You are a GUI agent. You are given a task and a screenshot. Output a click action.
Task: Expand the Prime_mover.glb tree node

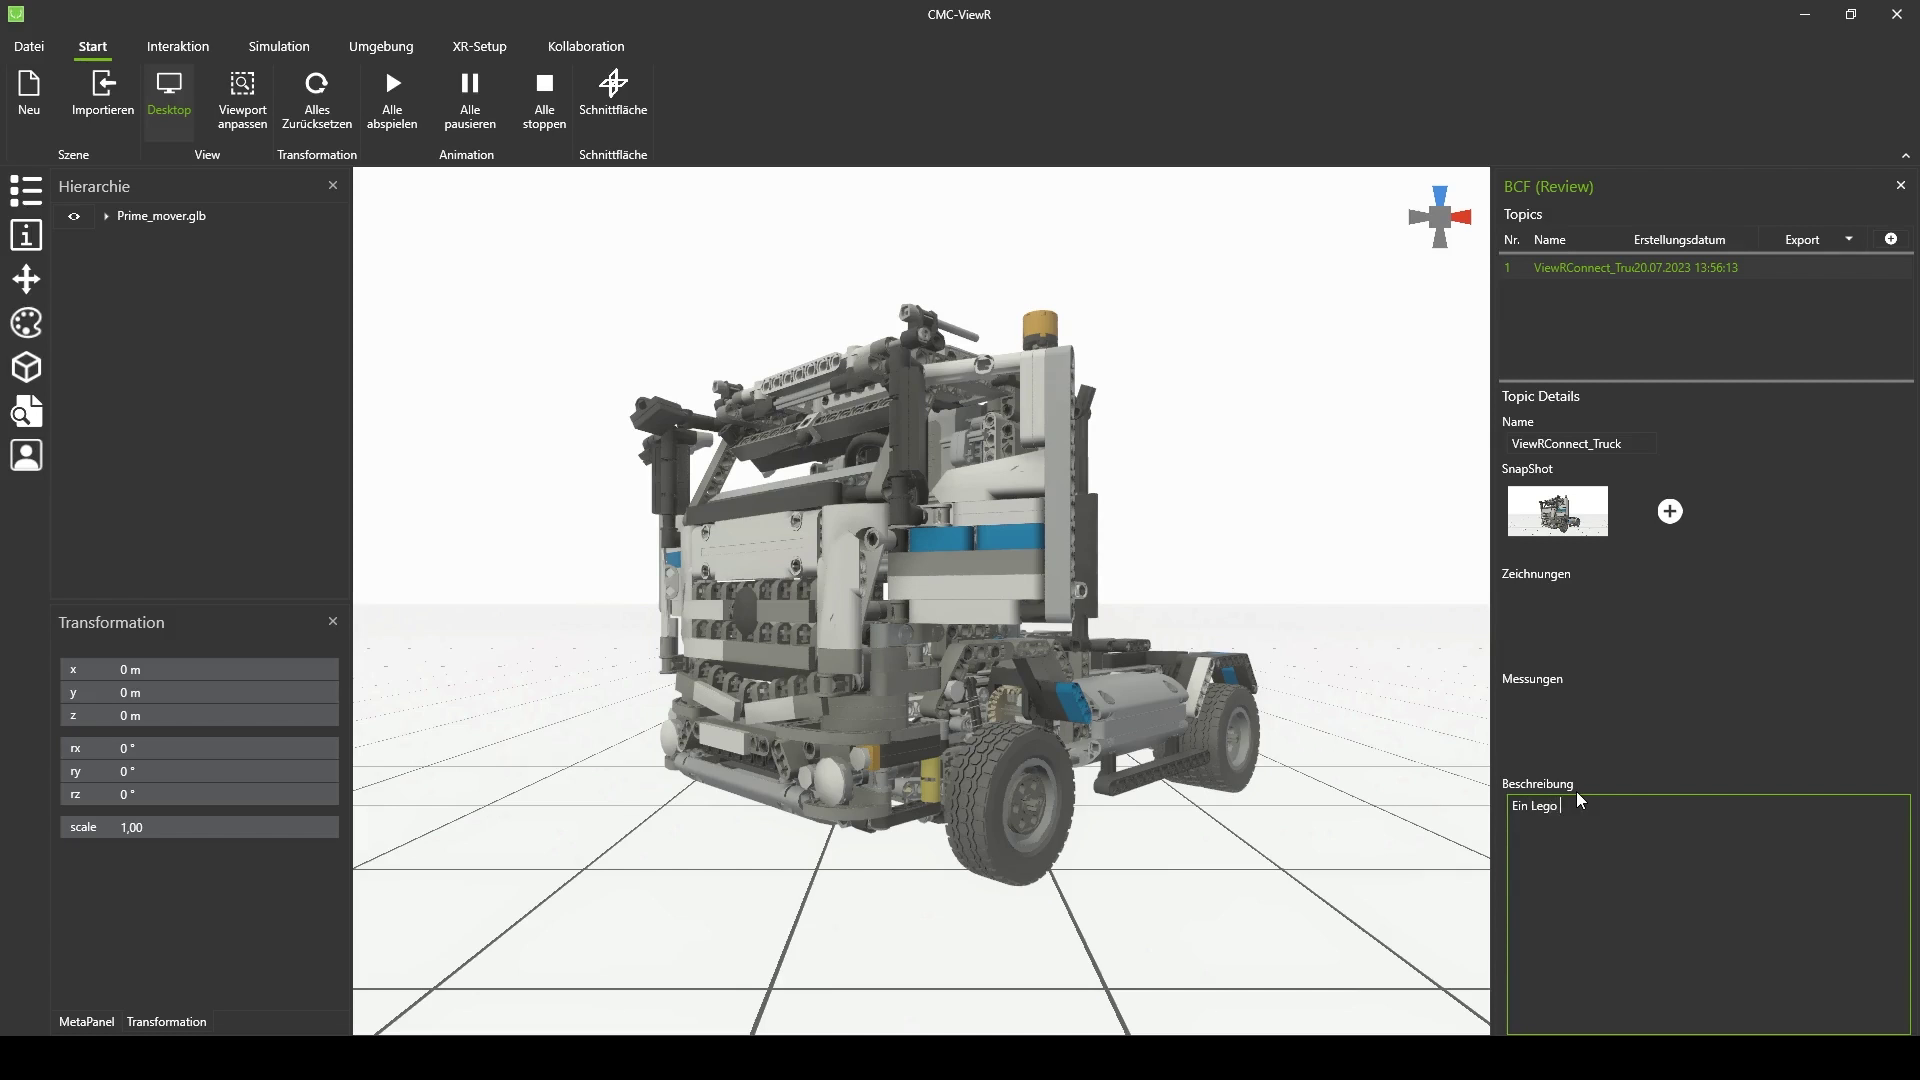(x=106, y=216)
